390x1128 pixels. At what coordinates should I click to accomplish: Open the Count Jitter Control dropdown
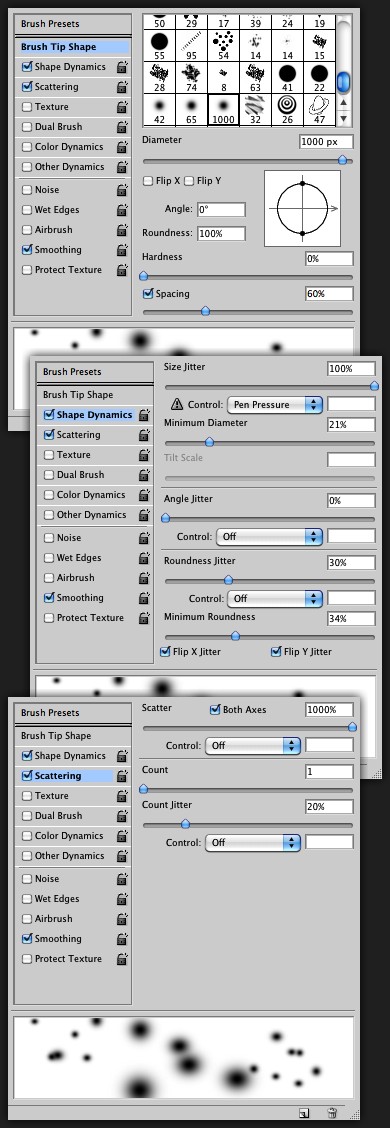253,842
